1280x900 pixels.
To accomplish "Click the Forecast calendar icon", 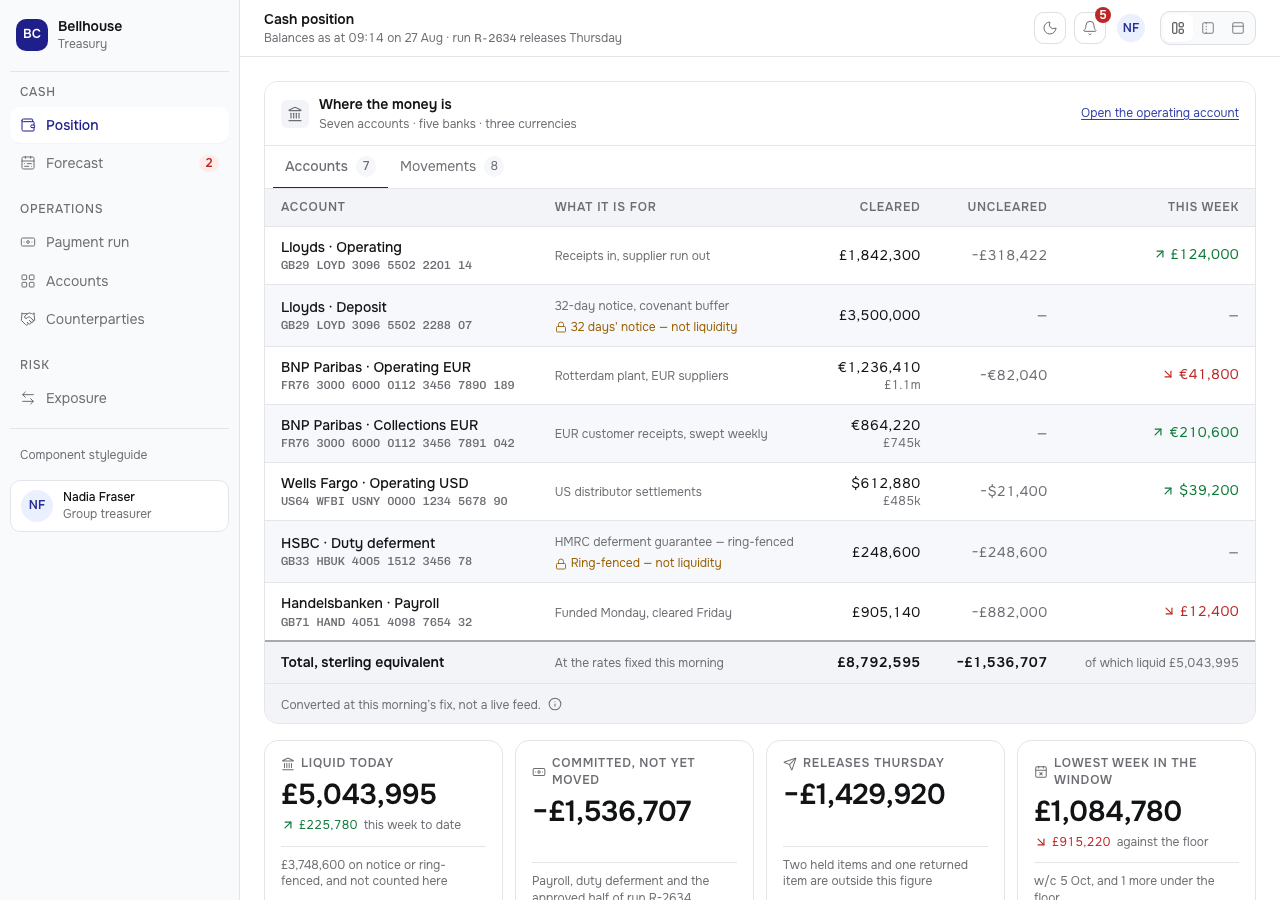I will click(28, 163).
